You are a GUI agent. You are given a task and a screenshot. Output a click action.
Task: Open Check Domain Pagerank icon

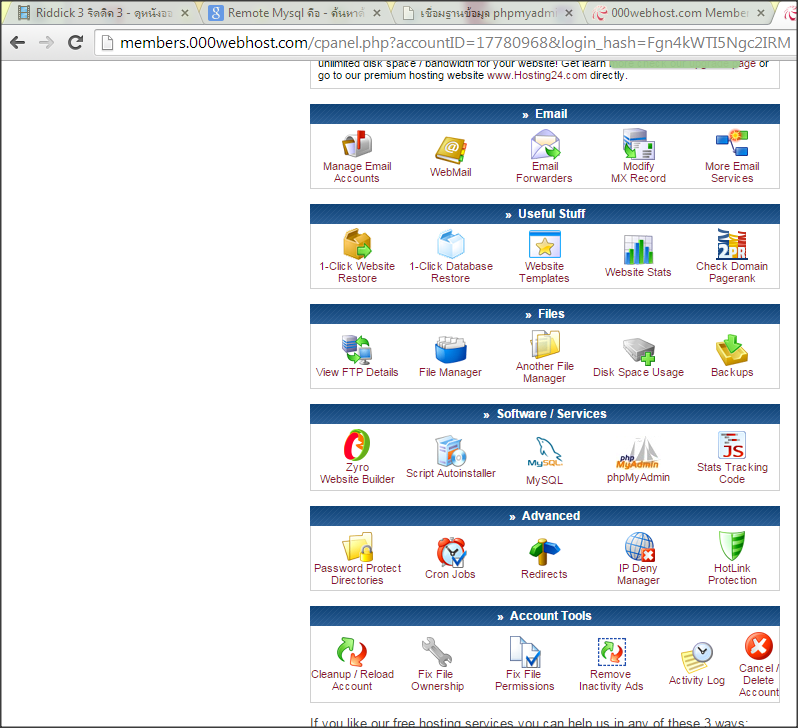[732, 244]
